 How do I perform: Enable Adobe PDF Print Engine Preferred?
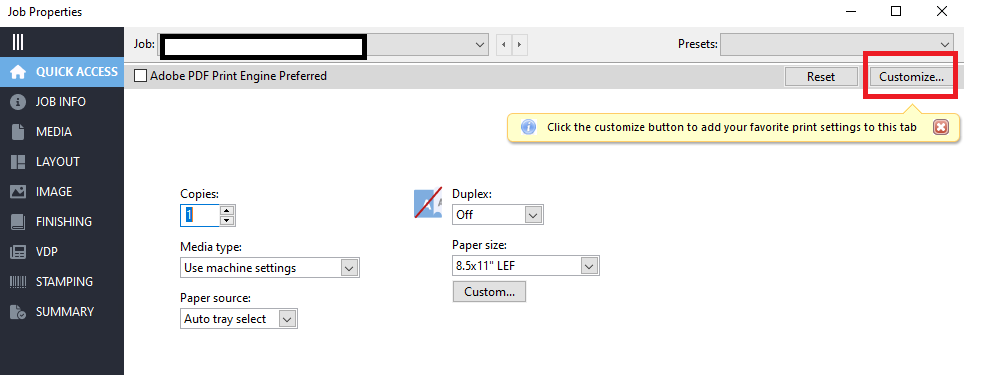pos(140,76)
